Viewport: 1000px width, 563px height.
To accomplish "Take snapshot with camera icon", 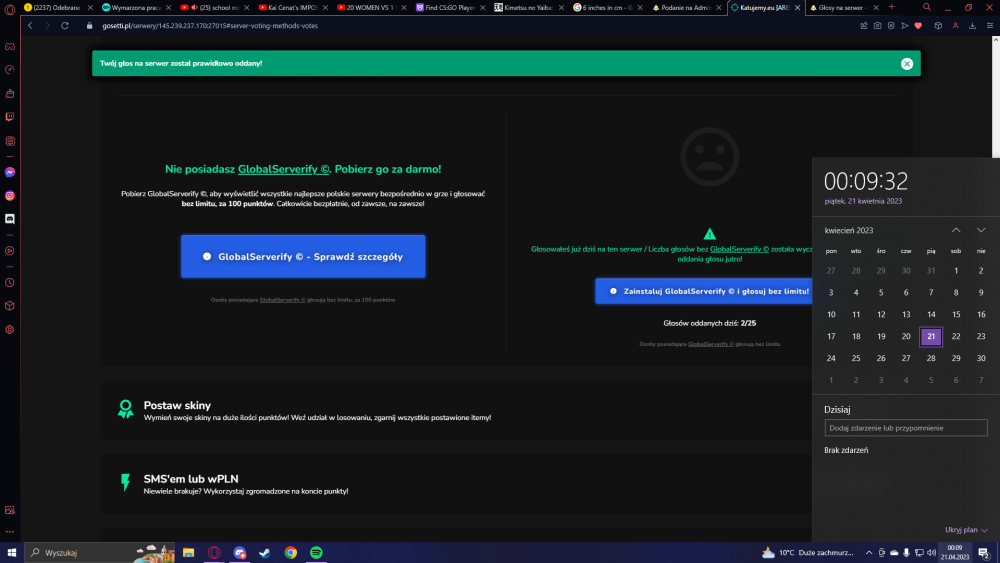I will [878, 26].
